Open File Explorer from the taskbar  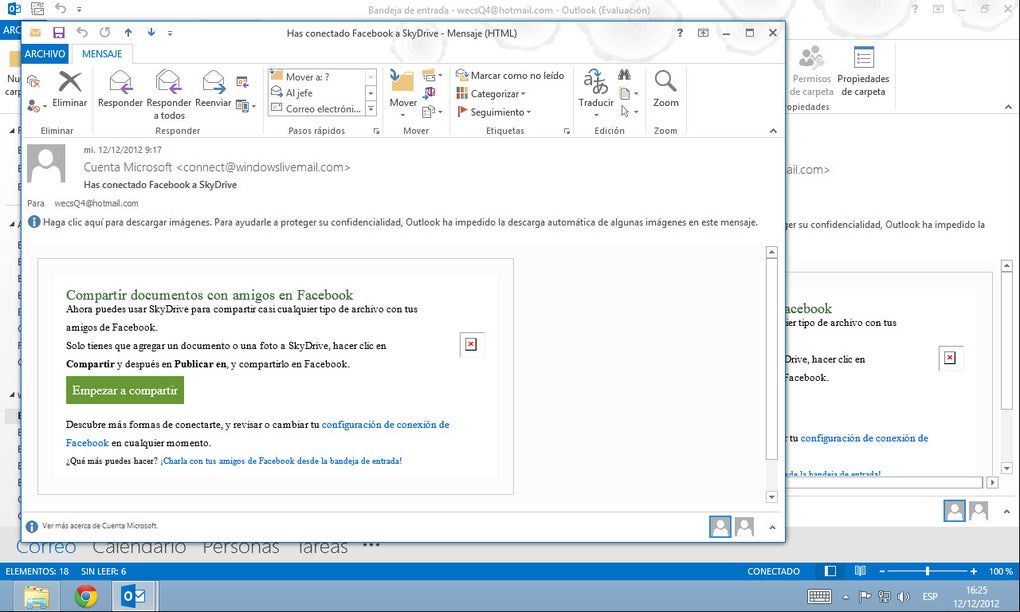(37, 596)
